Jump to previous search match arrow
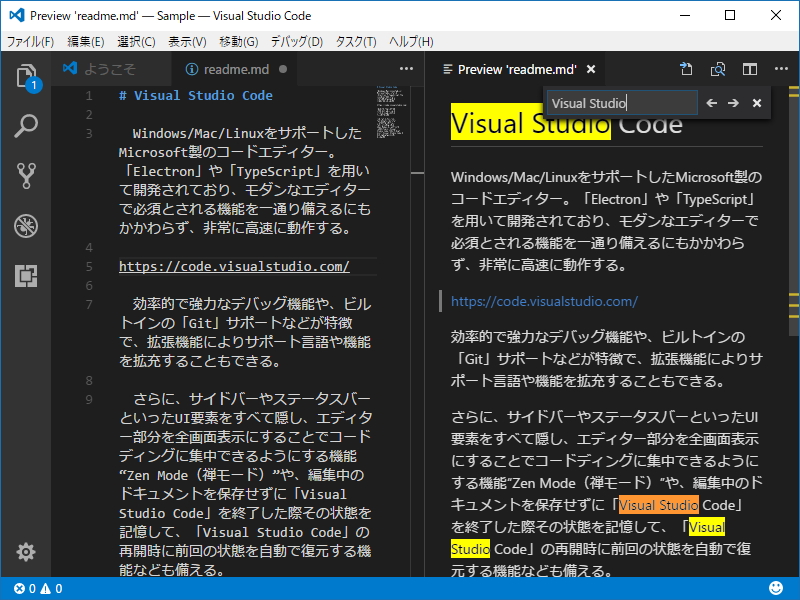The image size is (800, 600). (x=711, y=102)
